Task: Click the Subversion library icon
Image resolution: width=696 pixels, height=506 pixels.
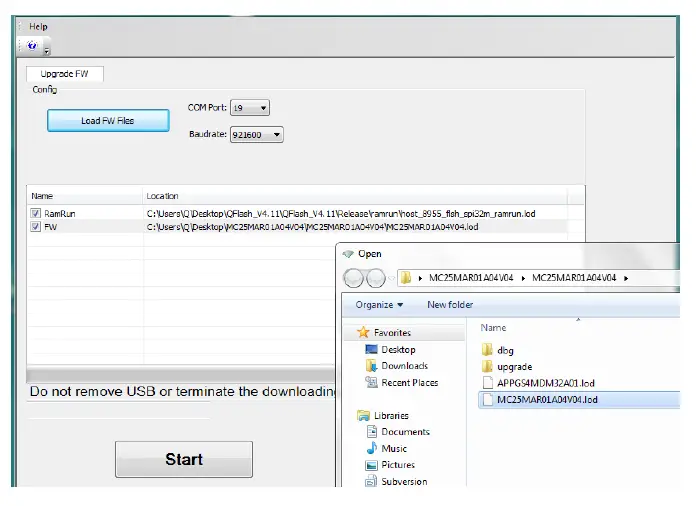Action: click(371, 481)
